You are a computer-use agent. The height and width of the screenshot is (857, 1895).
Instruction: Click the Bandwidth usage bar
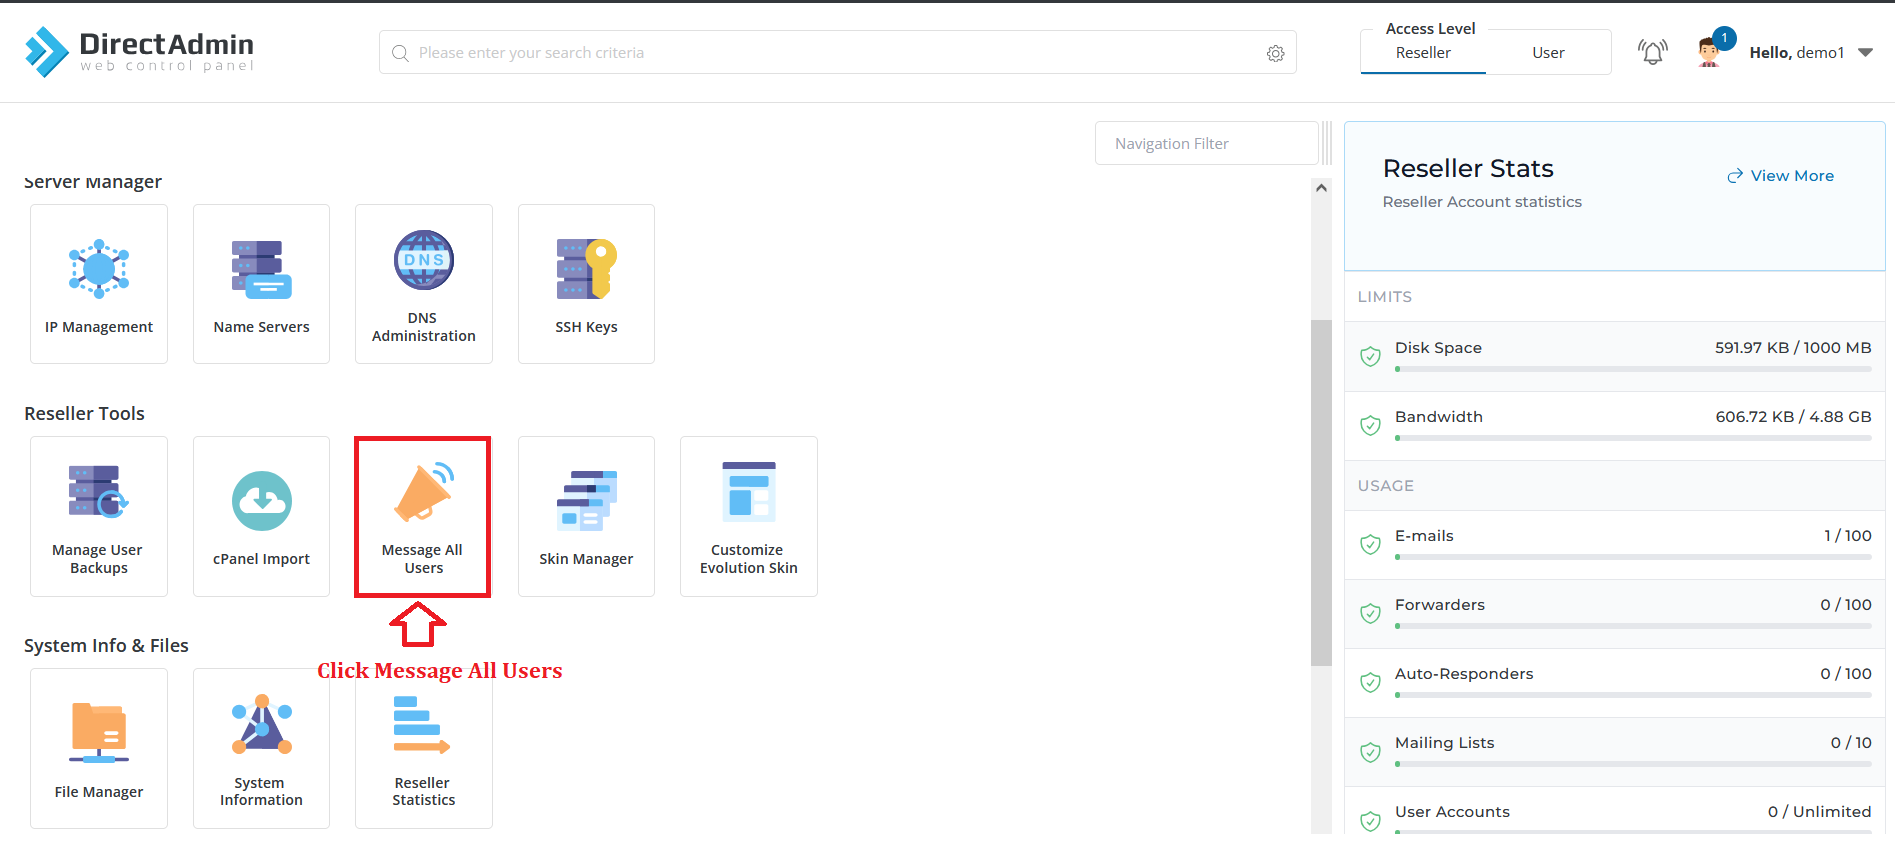tap(1633, 438)
